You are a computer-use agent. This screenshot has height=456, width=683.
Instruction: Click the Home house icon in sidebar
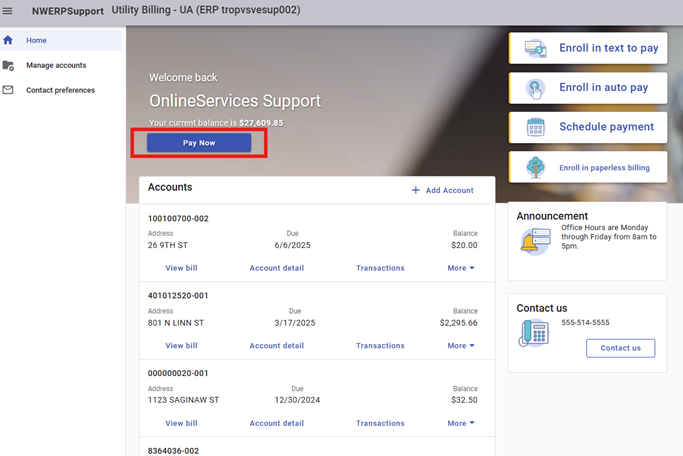click(8, 40)
